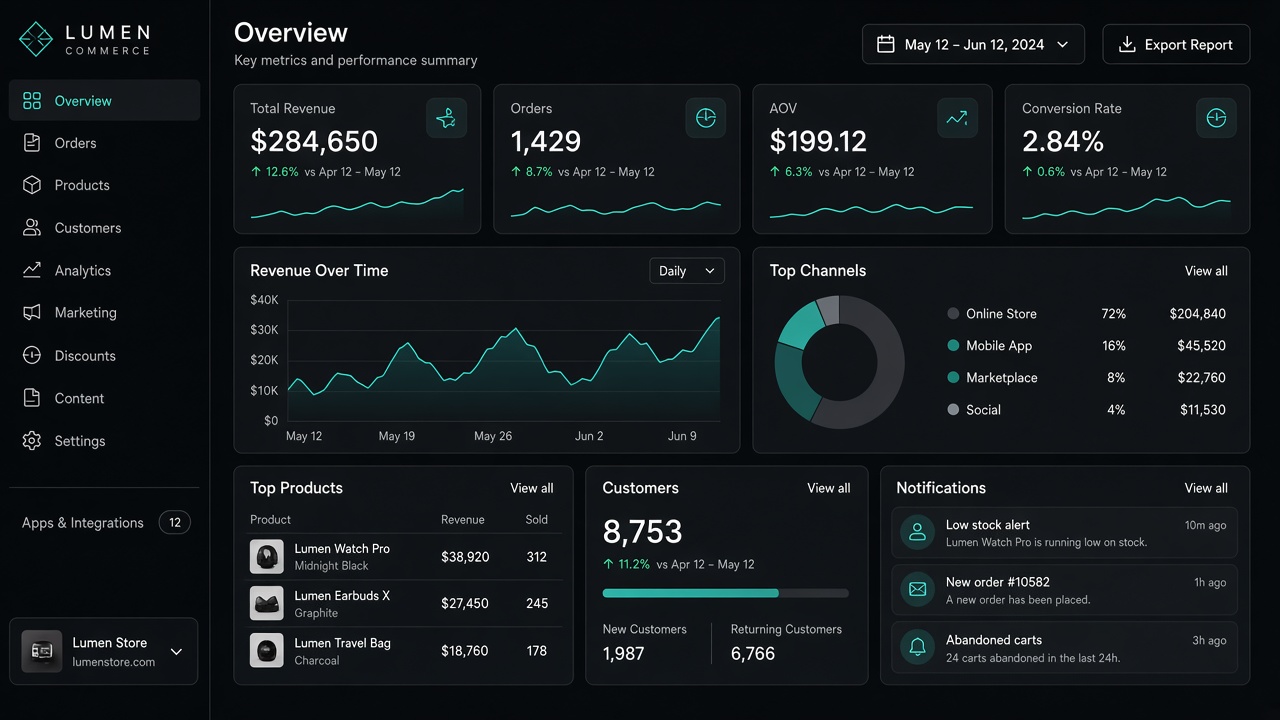Click the Overview grid icon in sidebar
The height and width of the screenshot is (720, 1280).
tap(32, 101)
